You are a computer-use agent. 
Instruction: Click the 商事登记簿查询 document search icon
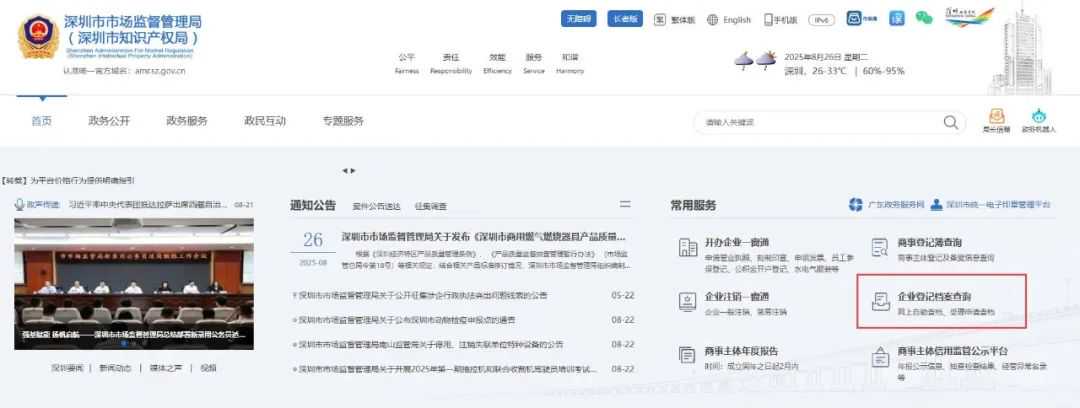[x=880, y=247]
